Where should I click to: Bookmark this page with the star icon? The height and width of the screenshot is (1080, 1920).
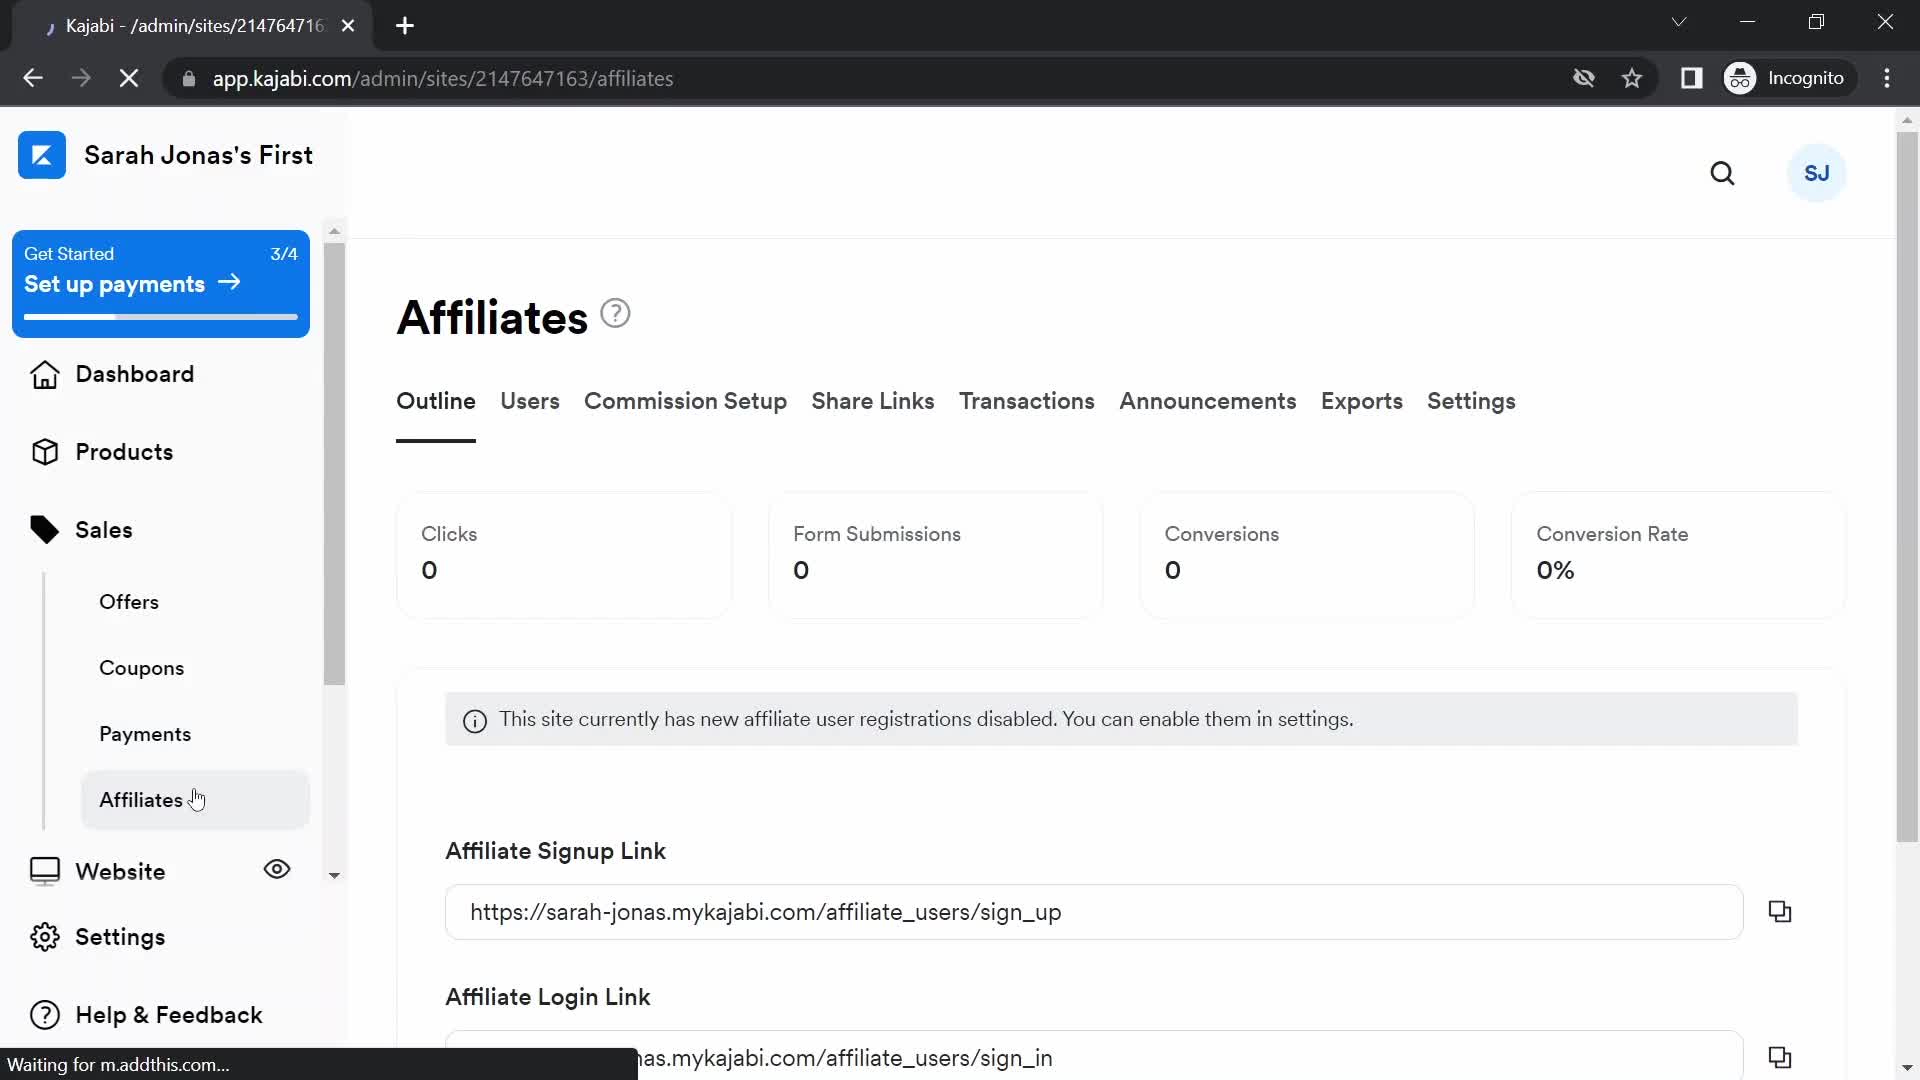click(1632, 78)
